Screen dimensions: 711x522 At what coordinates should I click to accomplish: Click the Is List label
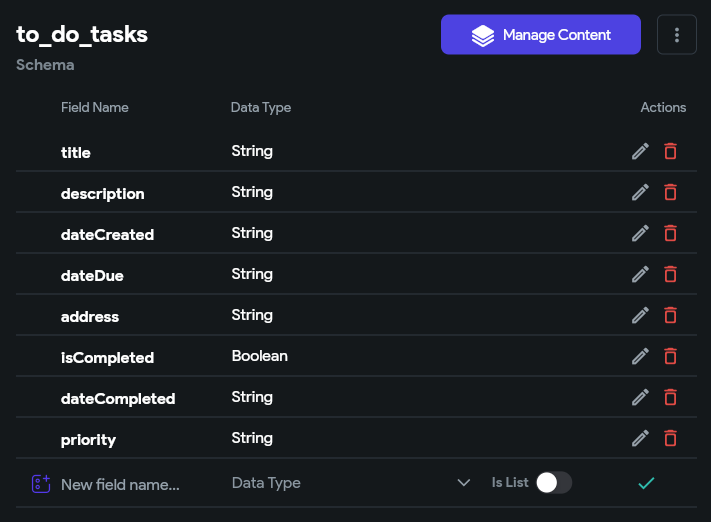(510, 483)
